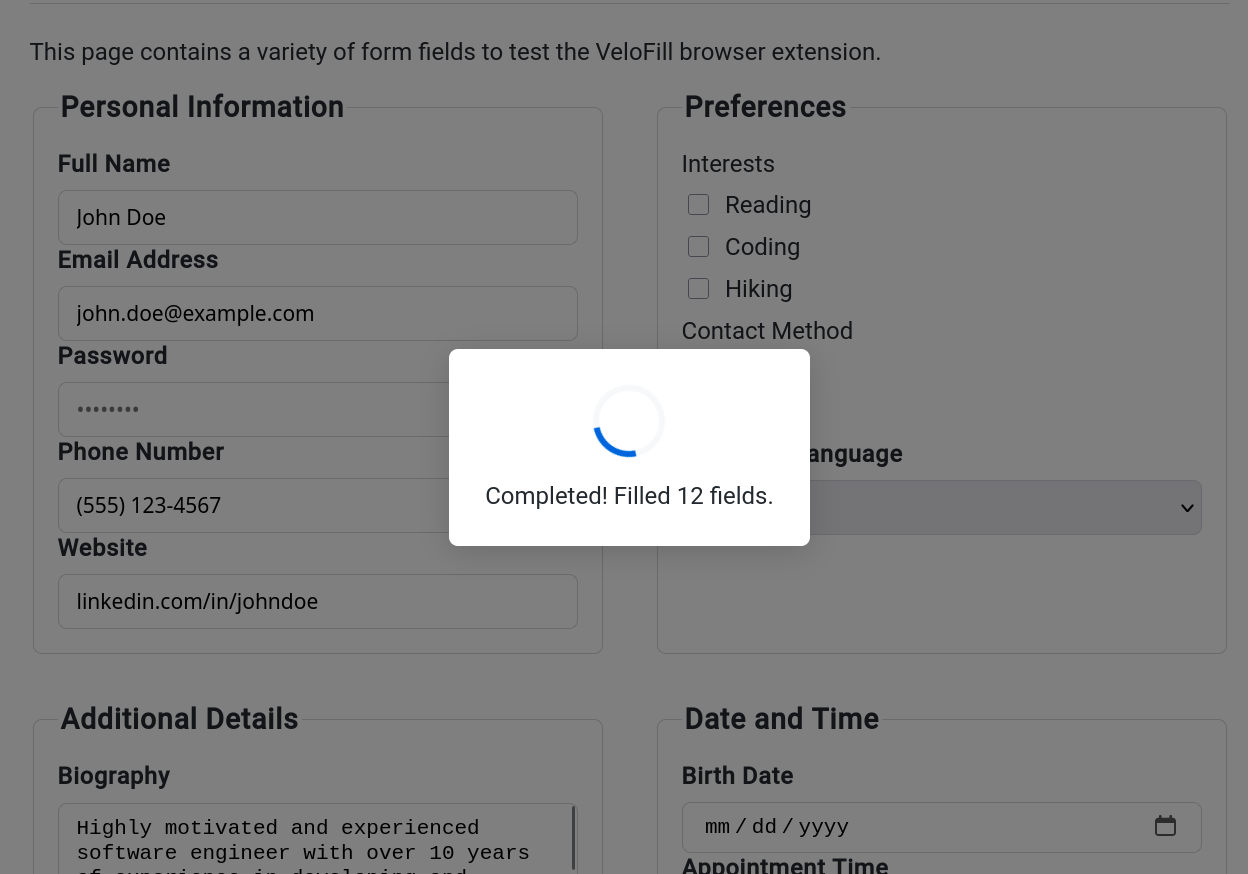Click the 'Completed! Filled 12 fields.' message
Image resolution: width=1248 pixels, height=874 pixels.
(x=629, y=495)
